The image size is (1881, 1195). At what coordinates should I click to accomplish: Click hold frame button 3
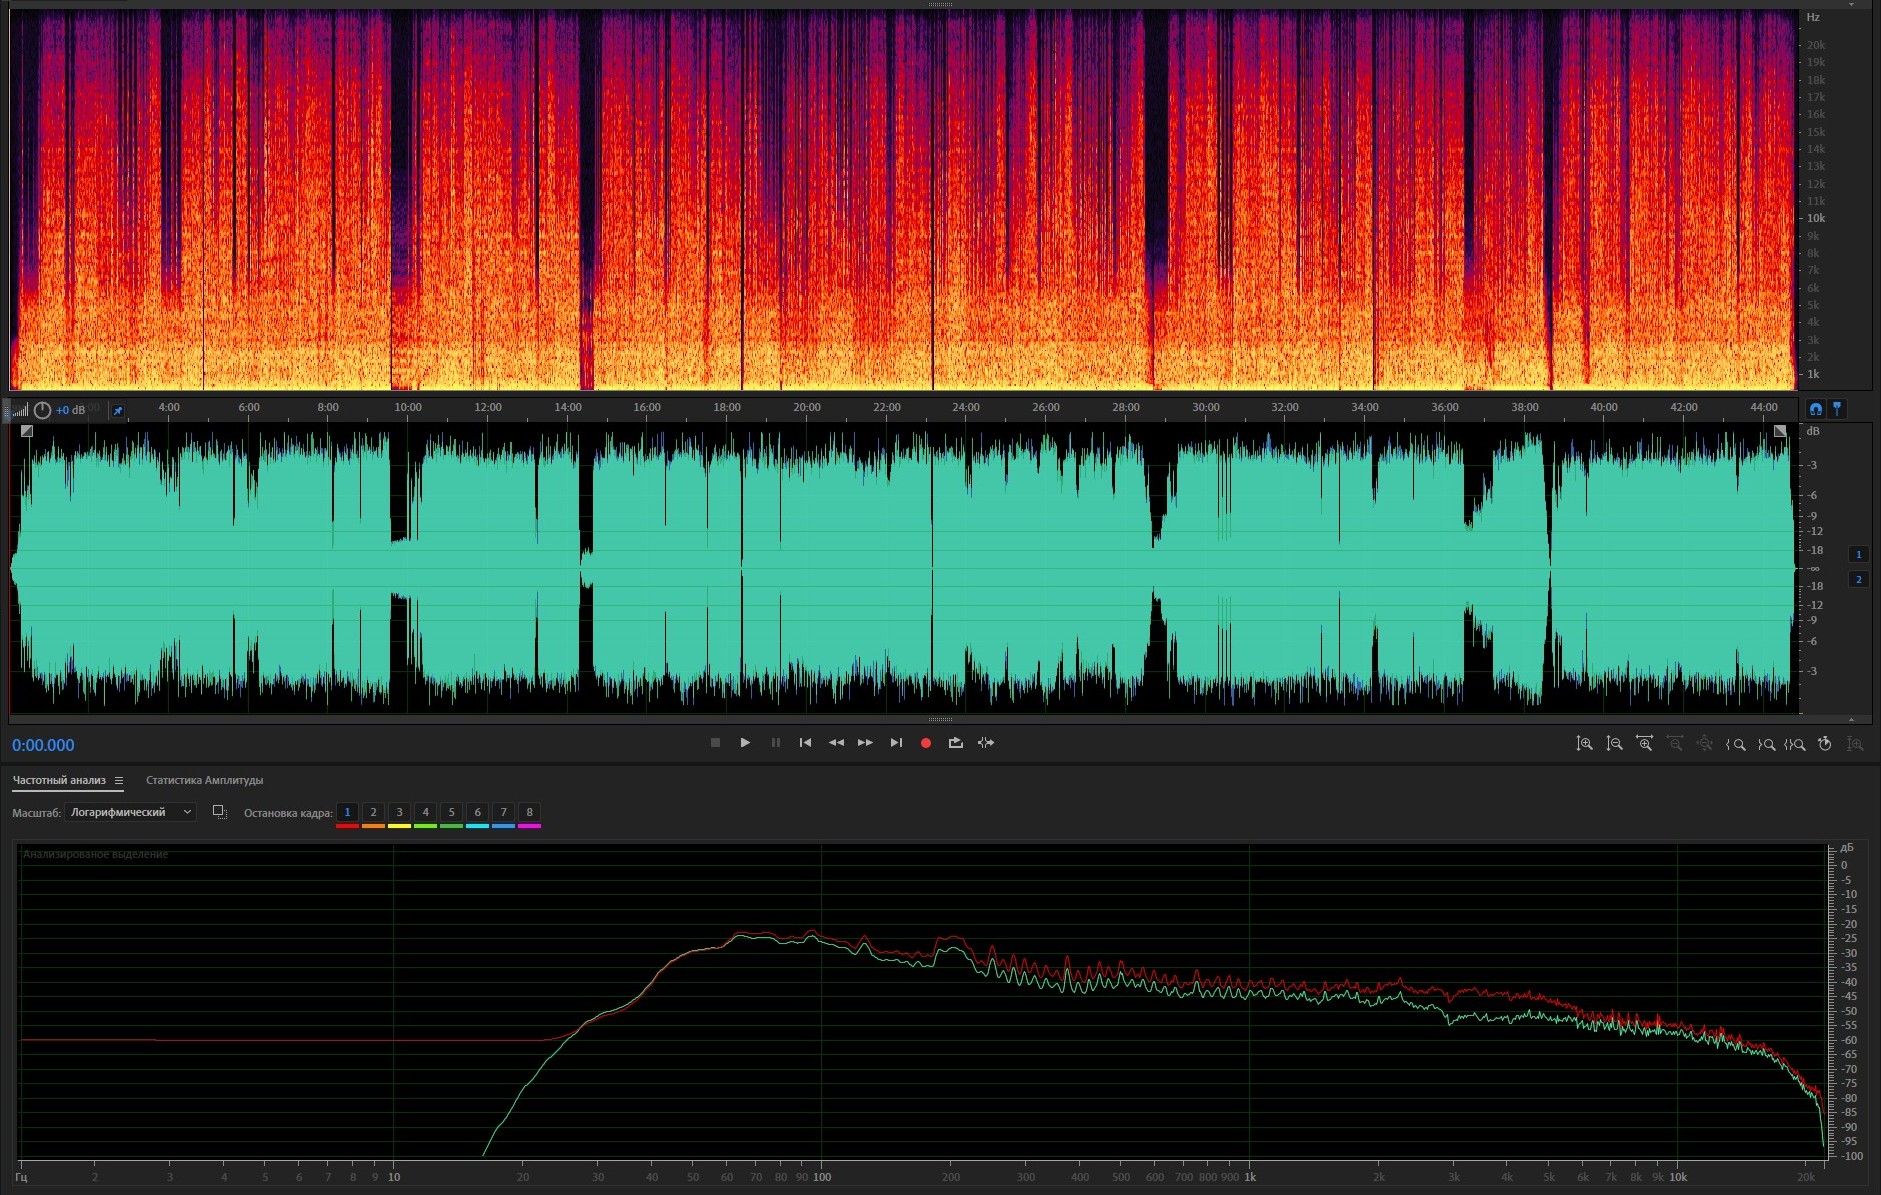point(399,812)
